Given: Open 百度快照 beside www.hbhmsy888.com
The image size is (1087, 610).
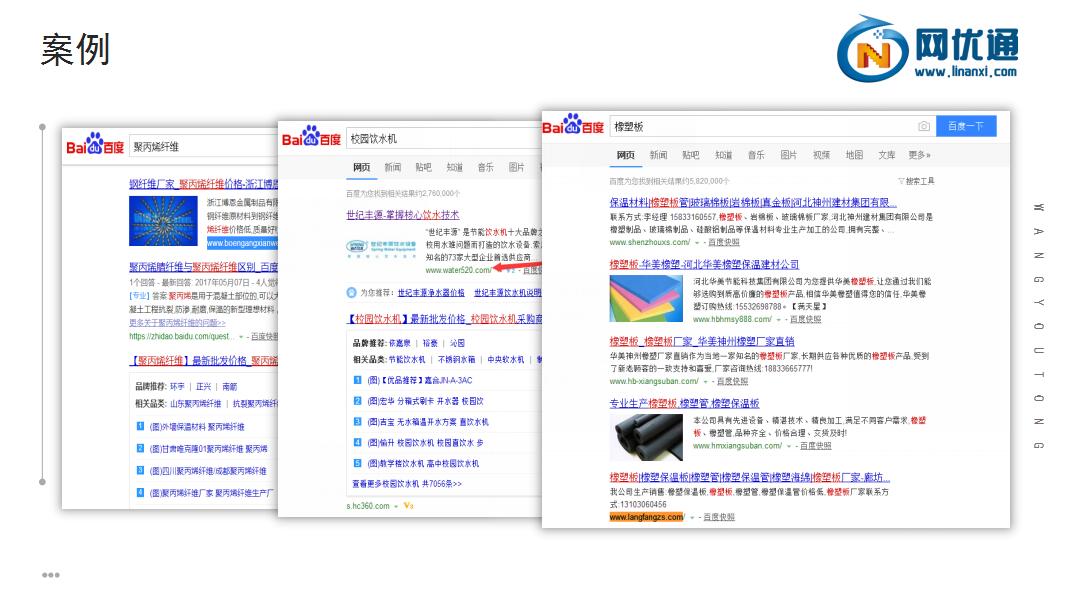Looking at the screenshot, I should (x=806, y=320).
